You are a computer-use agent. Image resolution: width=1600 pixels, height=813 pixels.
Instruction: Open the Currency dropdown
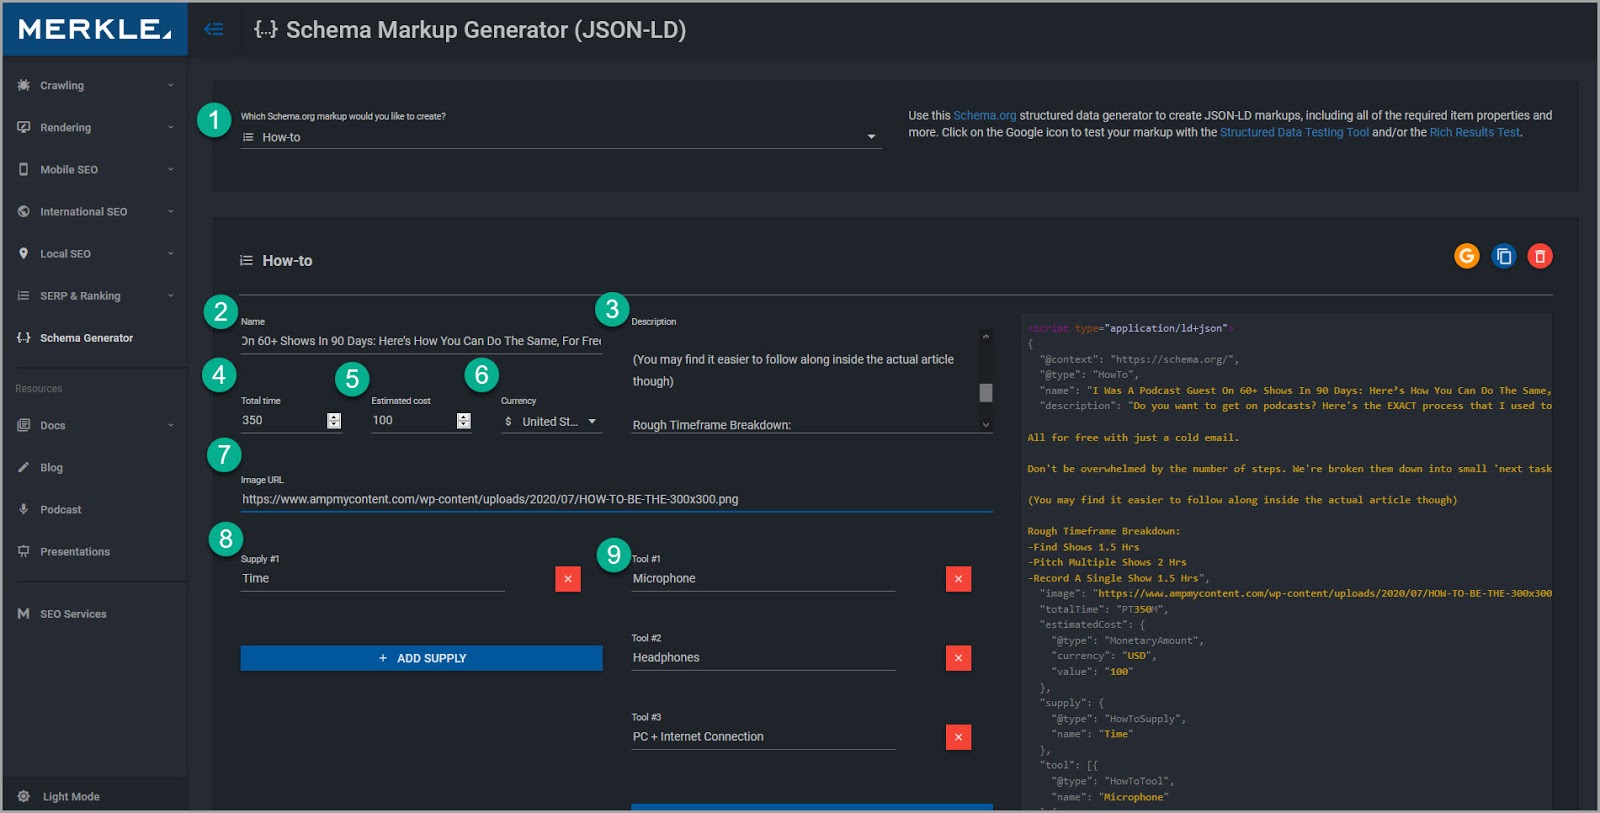pyautogui.click(x=550, y=421)
